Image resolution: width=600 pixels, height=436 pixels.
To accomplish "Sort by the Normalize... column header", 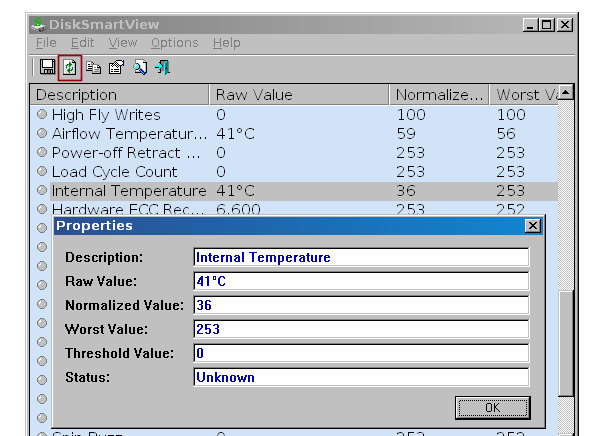I will coord(439,95).
